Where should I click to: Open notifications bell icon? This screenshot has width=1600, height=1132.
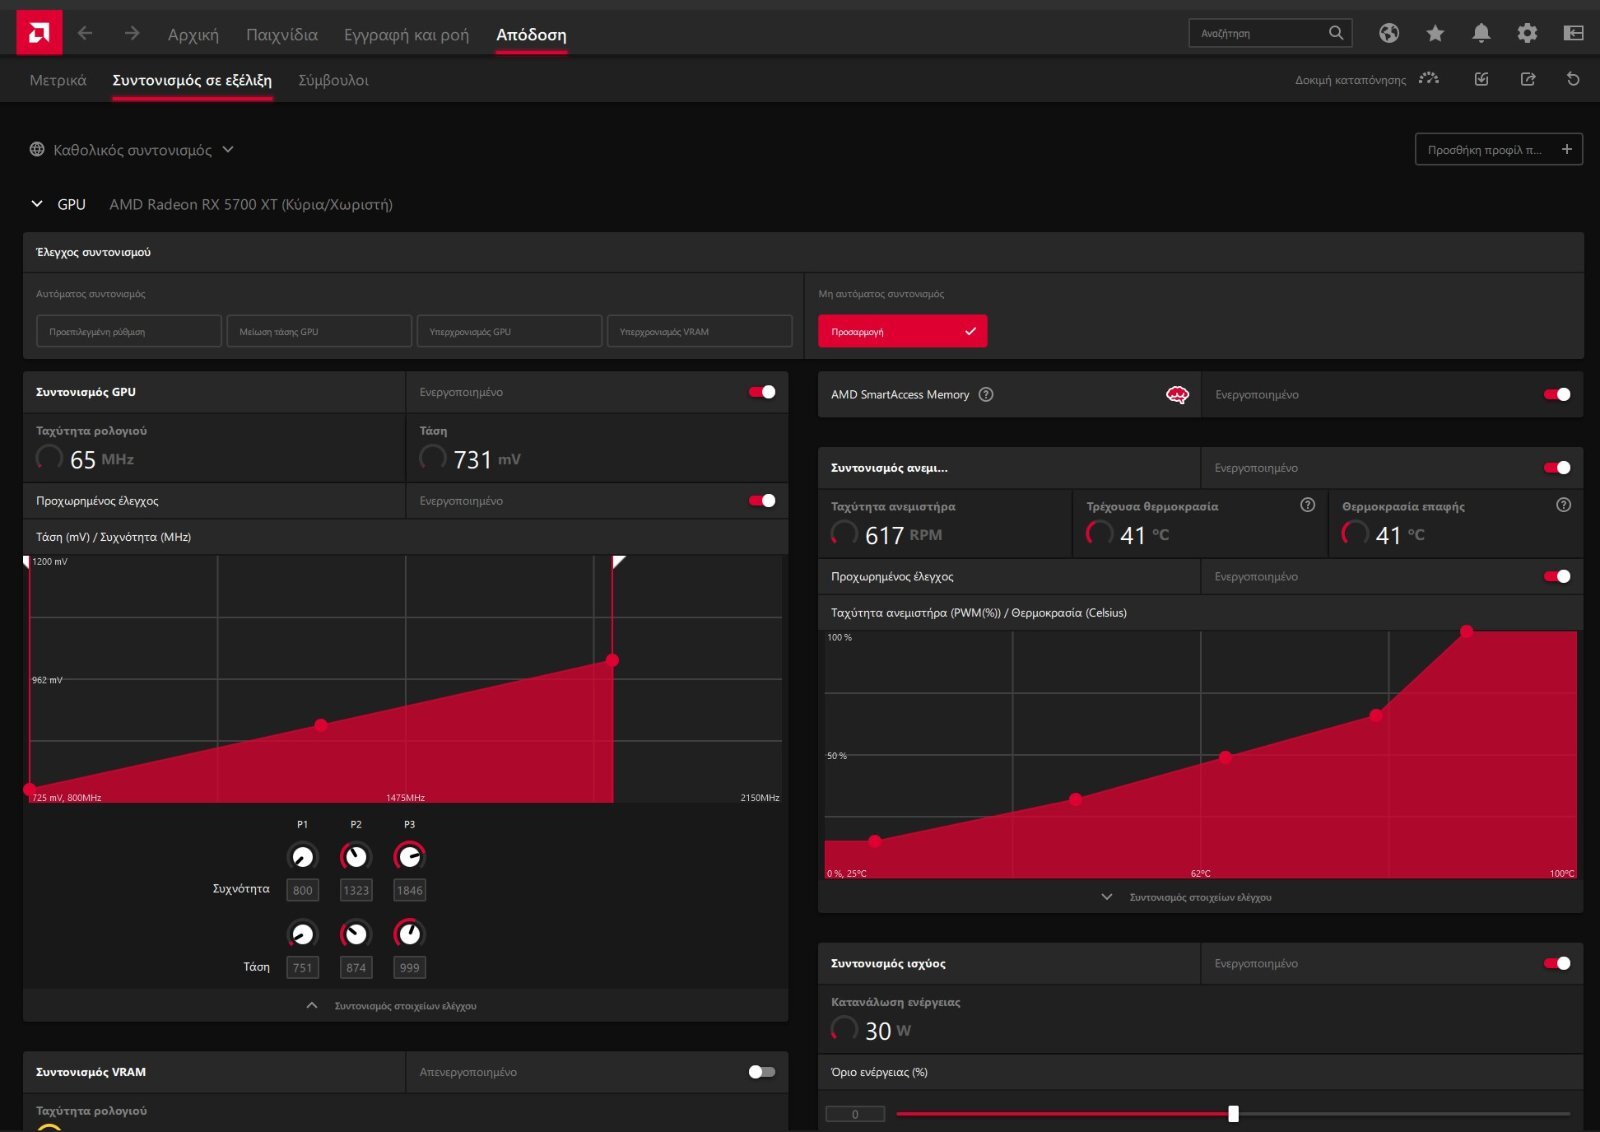click(x=1481, y=33)
